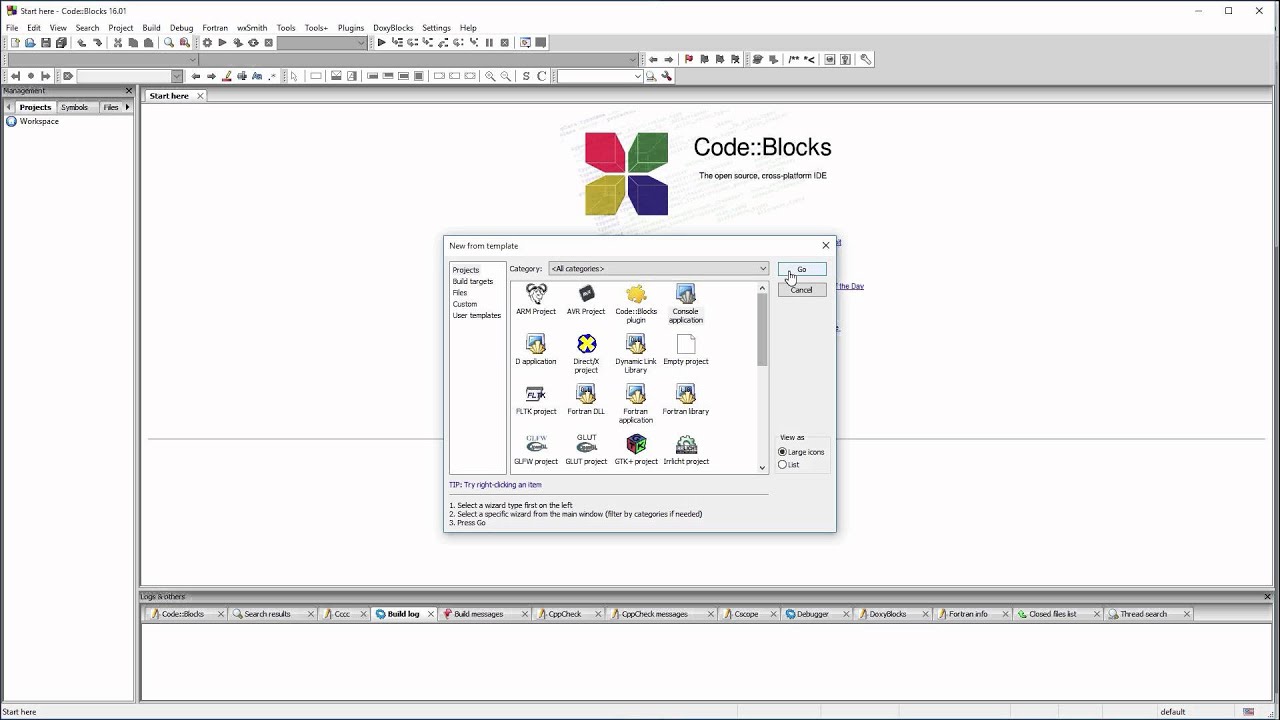Image resolution: width=1280 pixels, height=720 pixels.
Task: Pick the D application template
Action: [536, 350]
